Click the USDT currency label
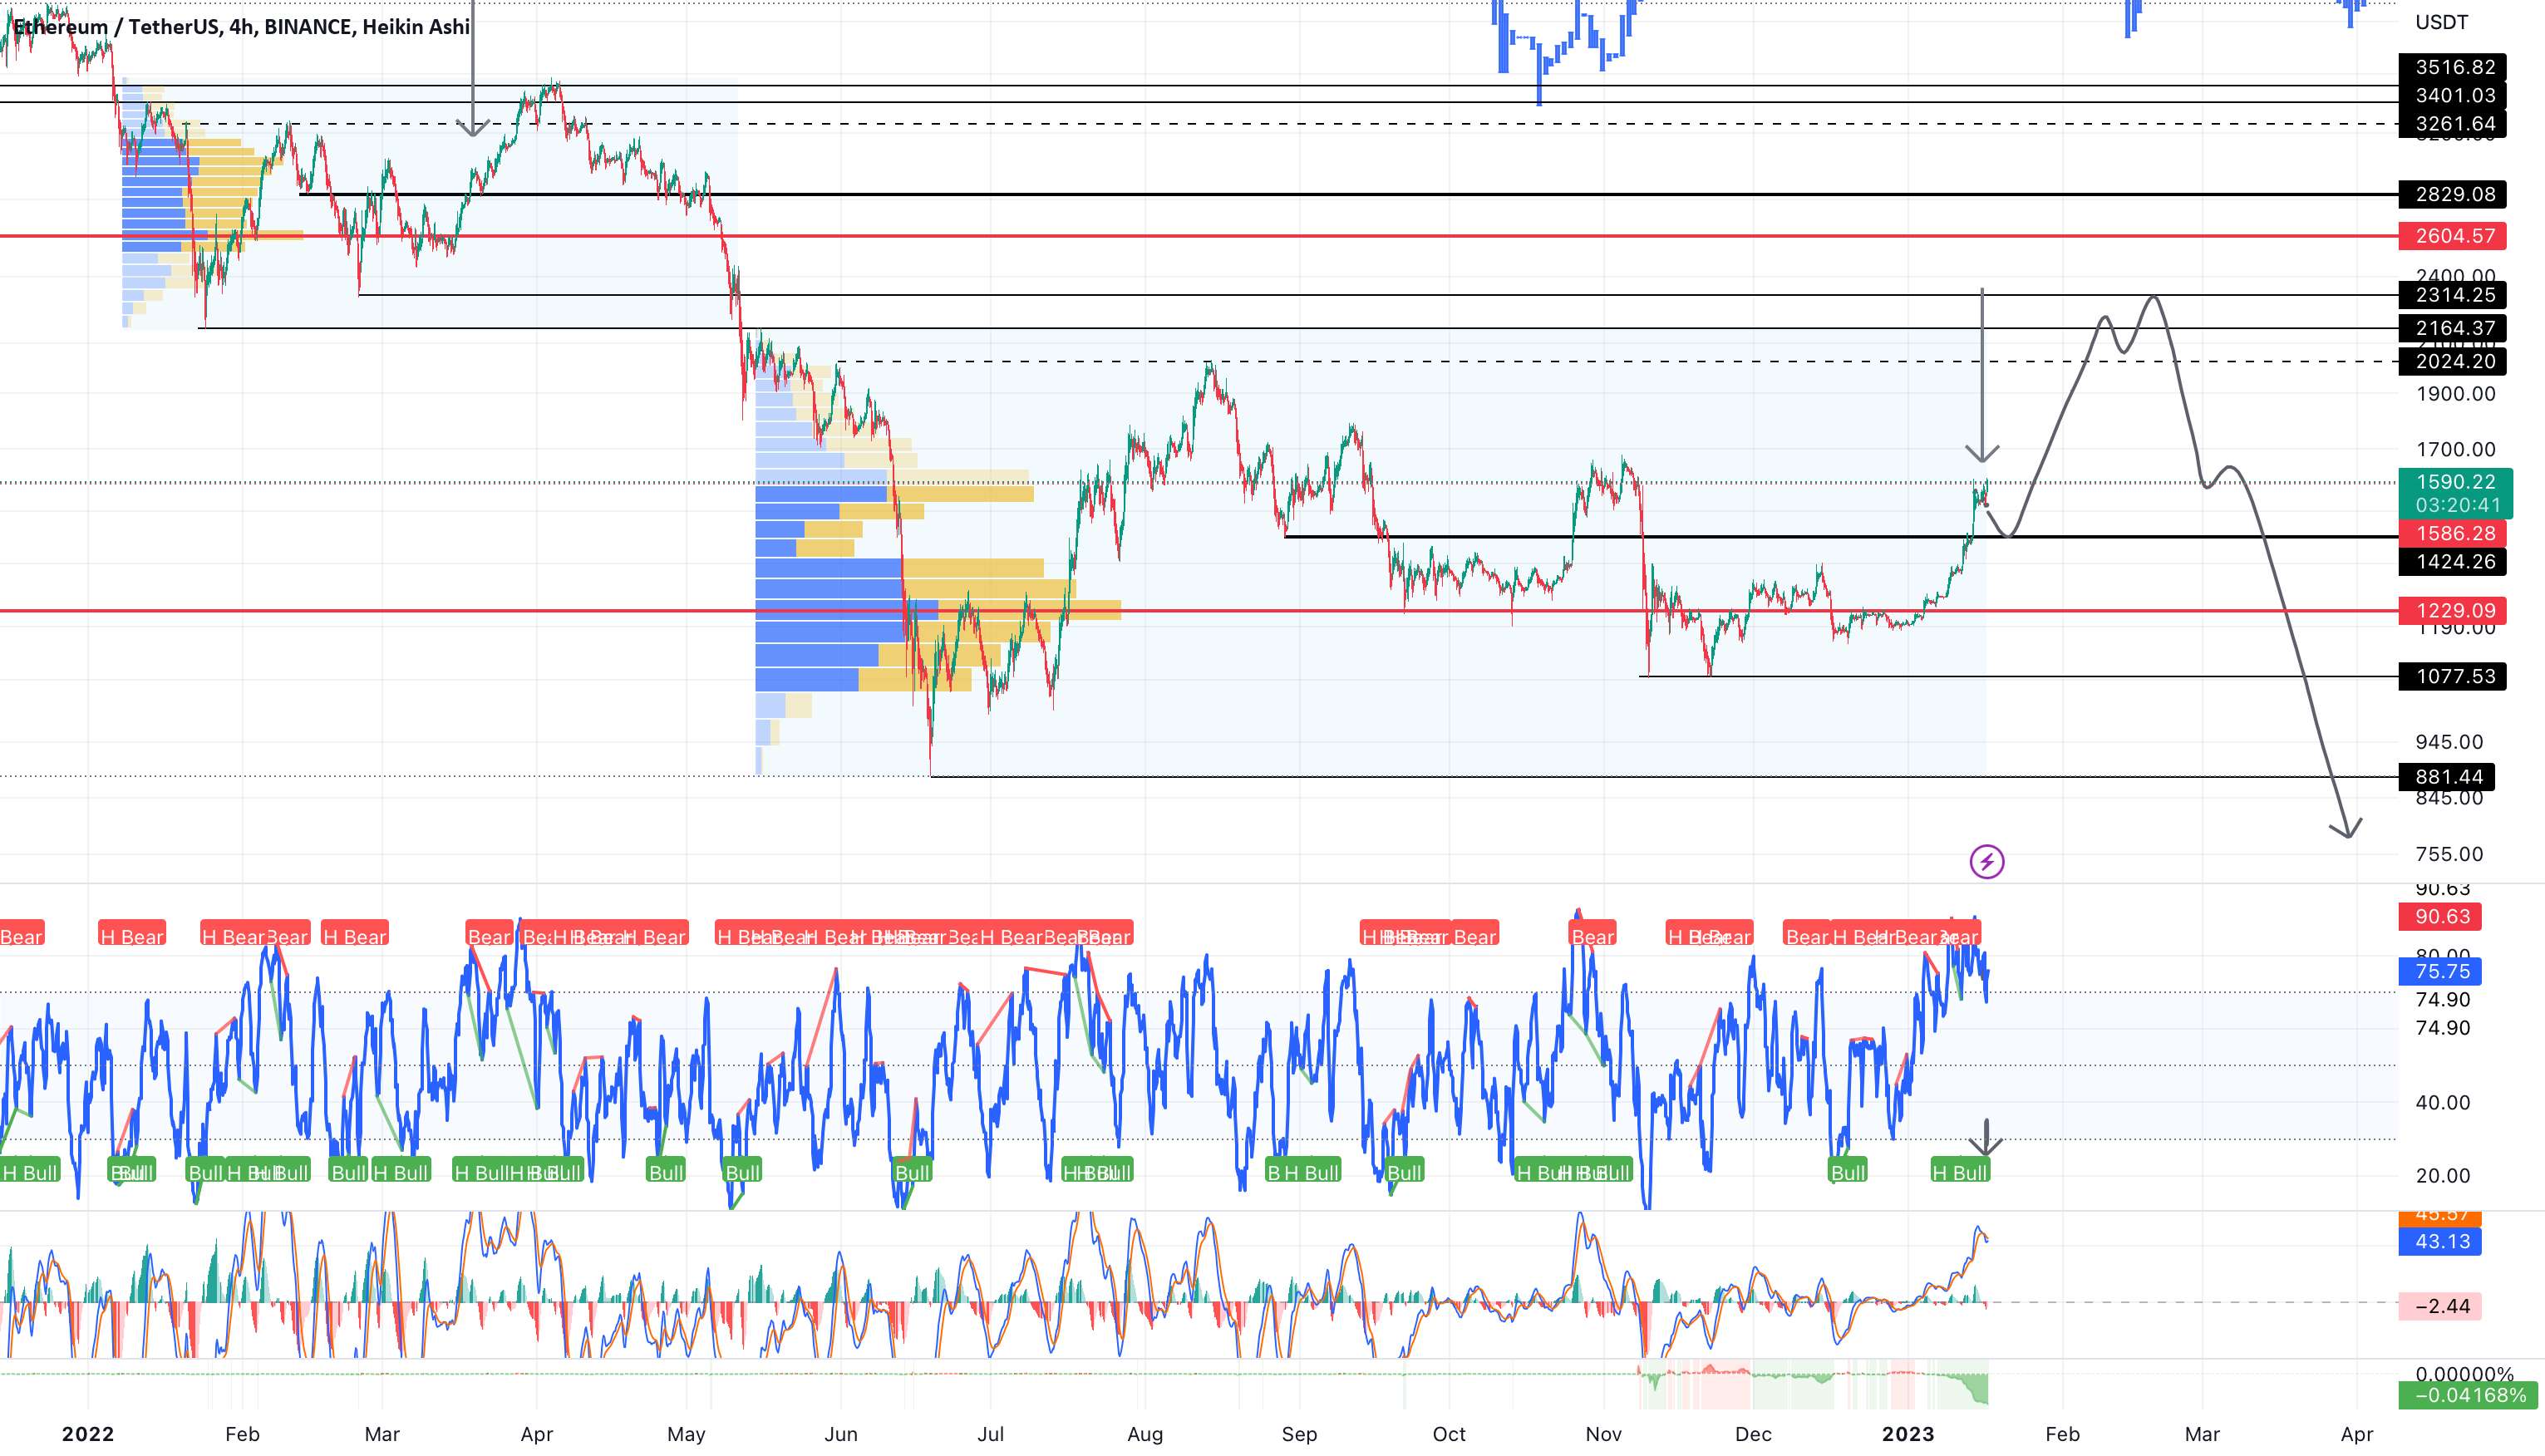Screen dimensions: 2545x1456 [2442, 22]
